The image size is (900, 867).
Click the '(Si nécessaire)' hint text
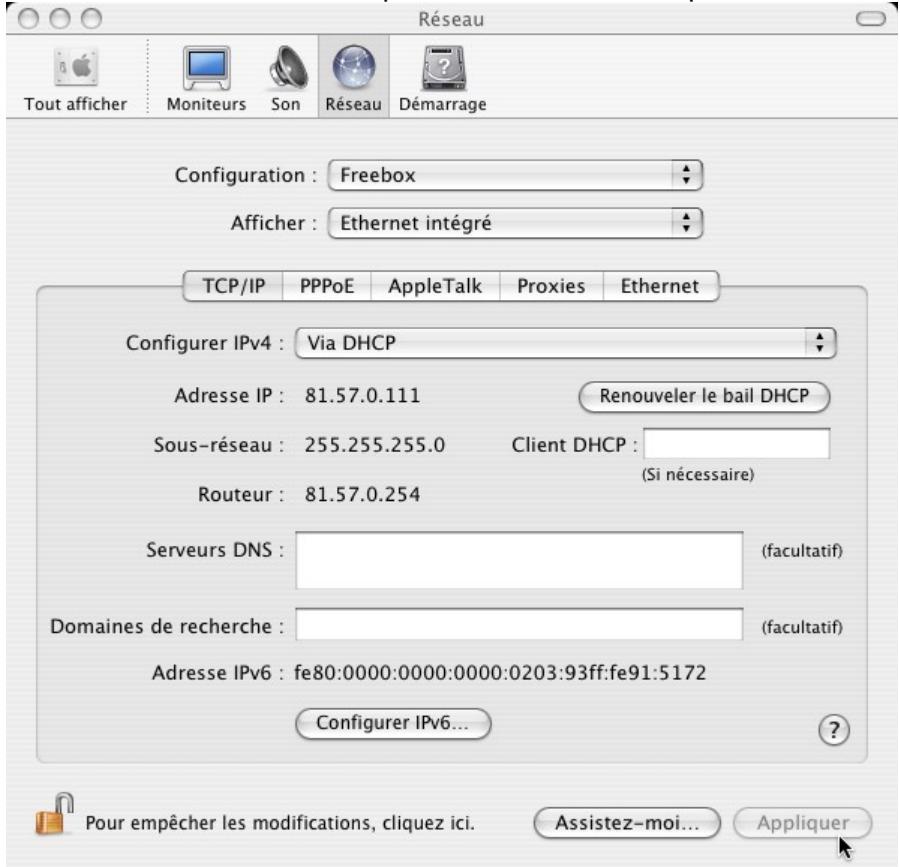pyautogui.click(x=697, y=475)
